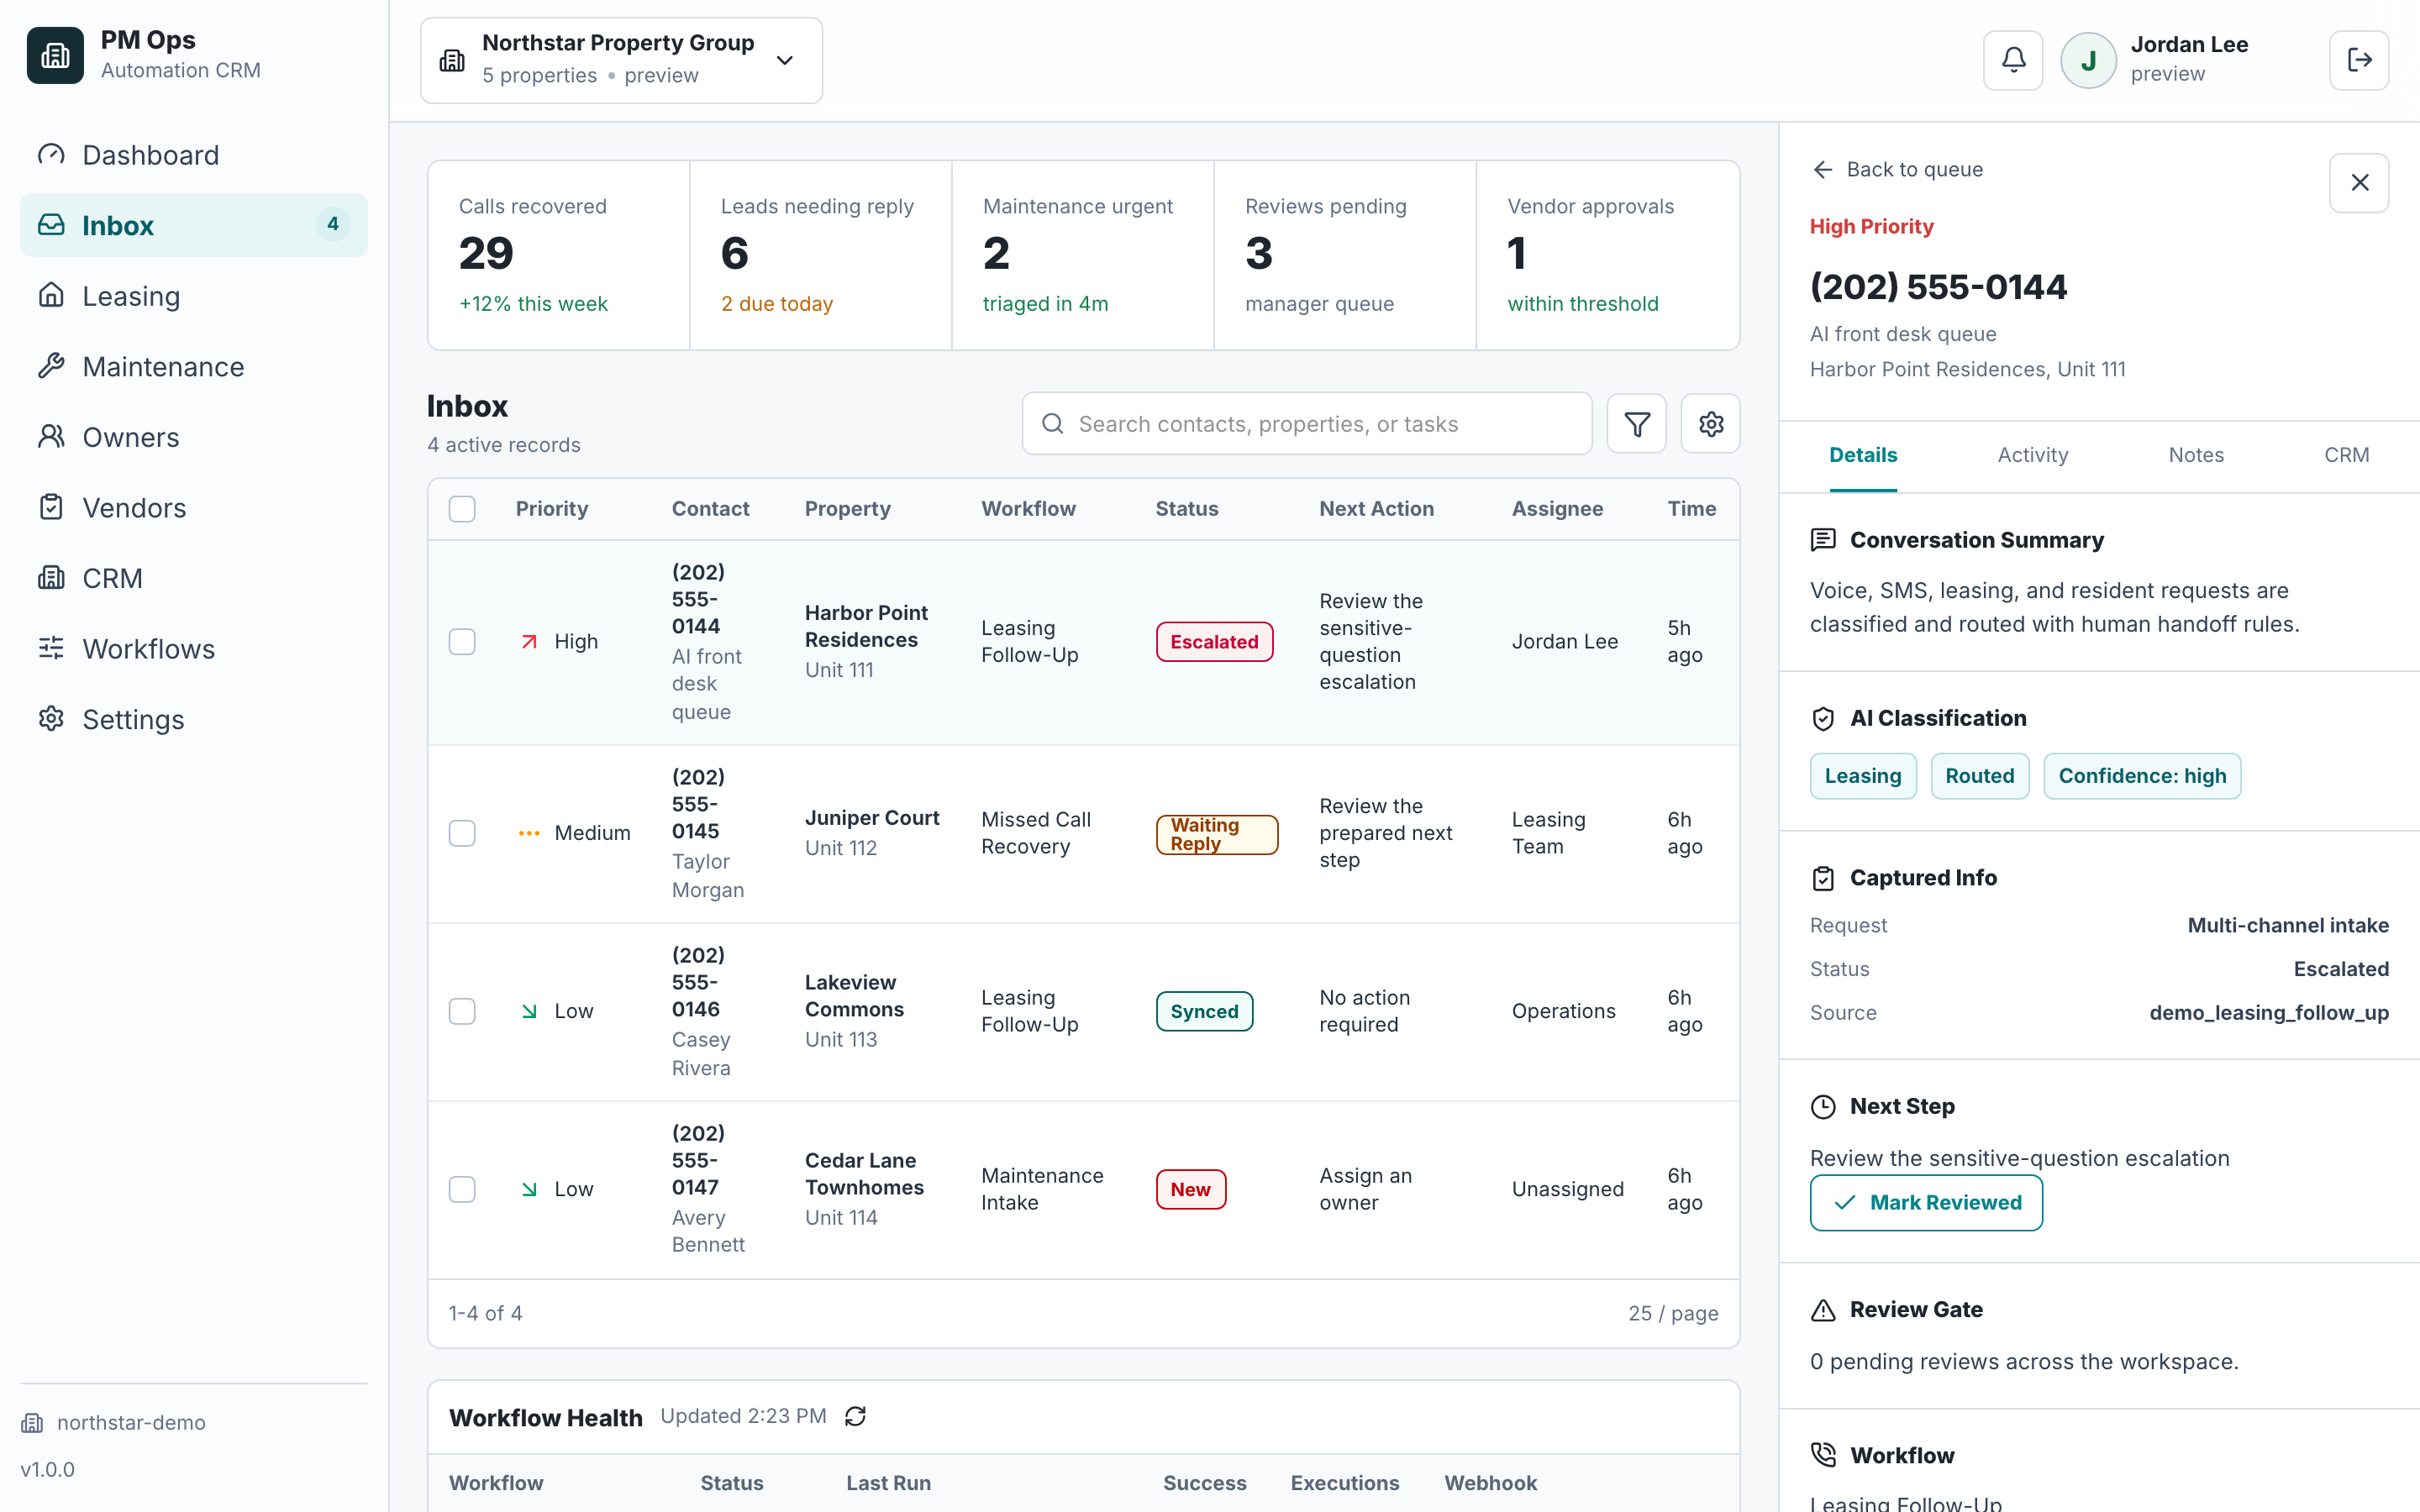Image resolution: width=2420 pixels, height=1512 pixels.
Task: Open inbox filter funnel icon
Action: click(x=1636, y=424)
